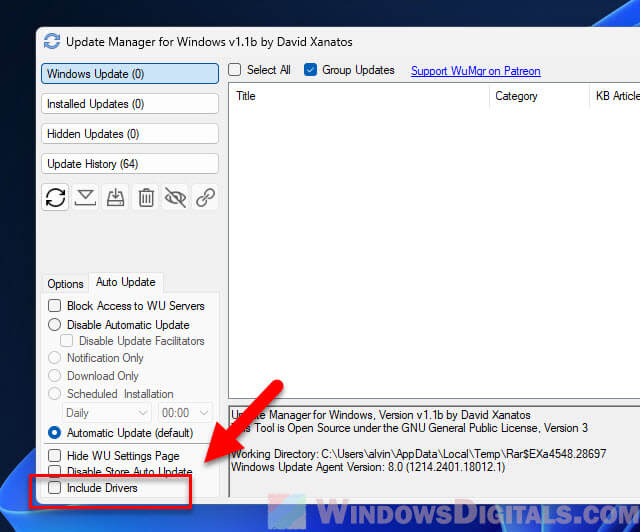The width and height of the screenshot is (640, 532).
Task: Click the download updates icon
Action: (85, 198)
